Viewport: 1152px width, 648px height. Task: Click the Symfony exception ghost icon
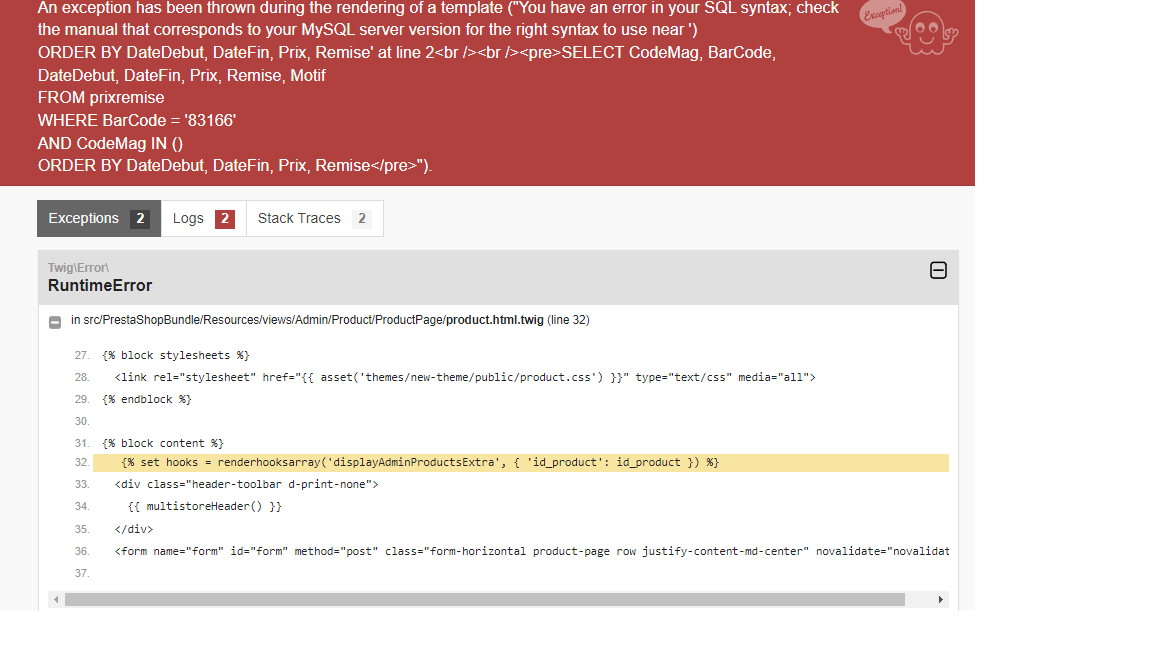click(910, 29)
